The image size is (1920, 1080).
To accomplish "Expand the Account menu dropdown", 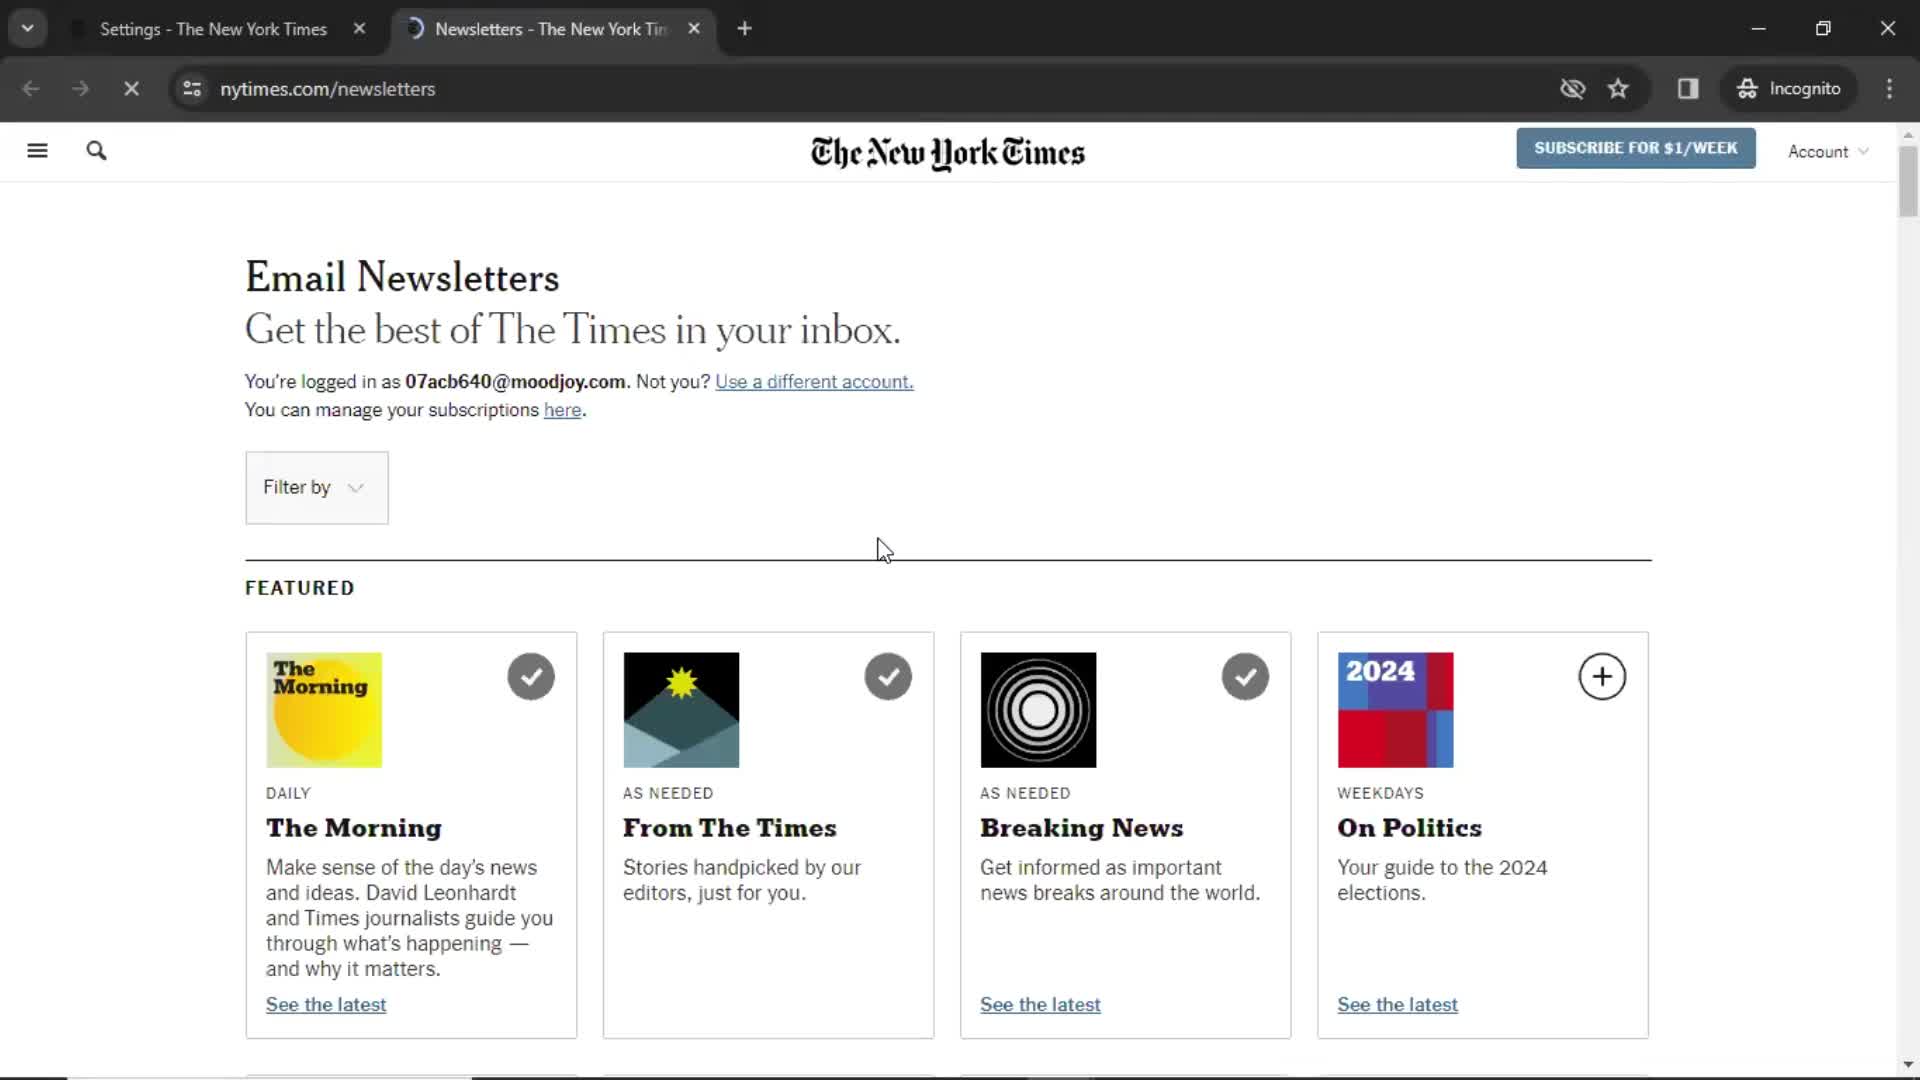I will [x=1830, y=150].
